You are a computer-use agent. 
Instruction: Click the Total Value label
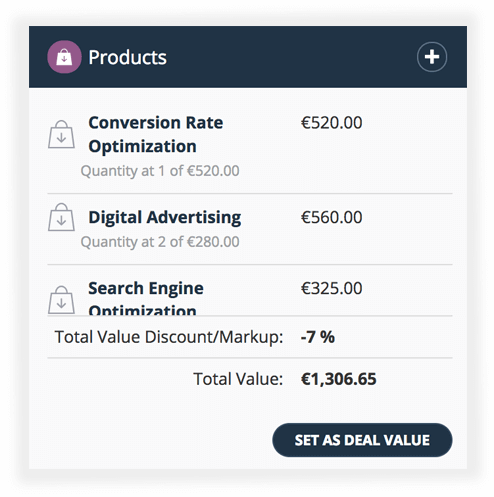tap(238, 379)
